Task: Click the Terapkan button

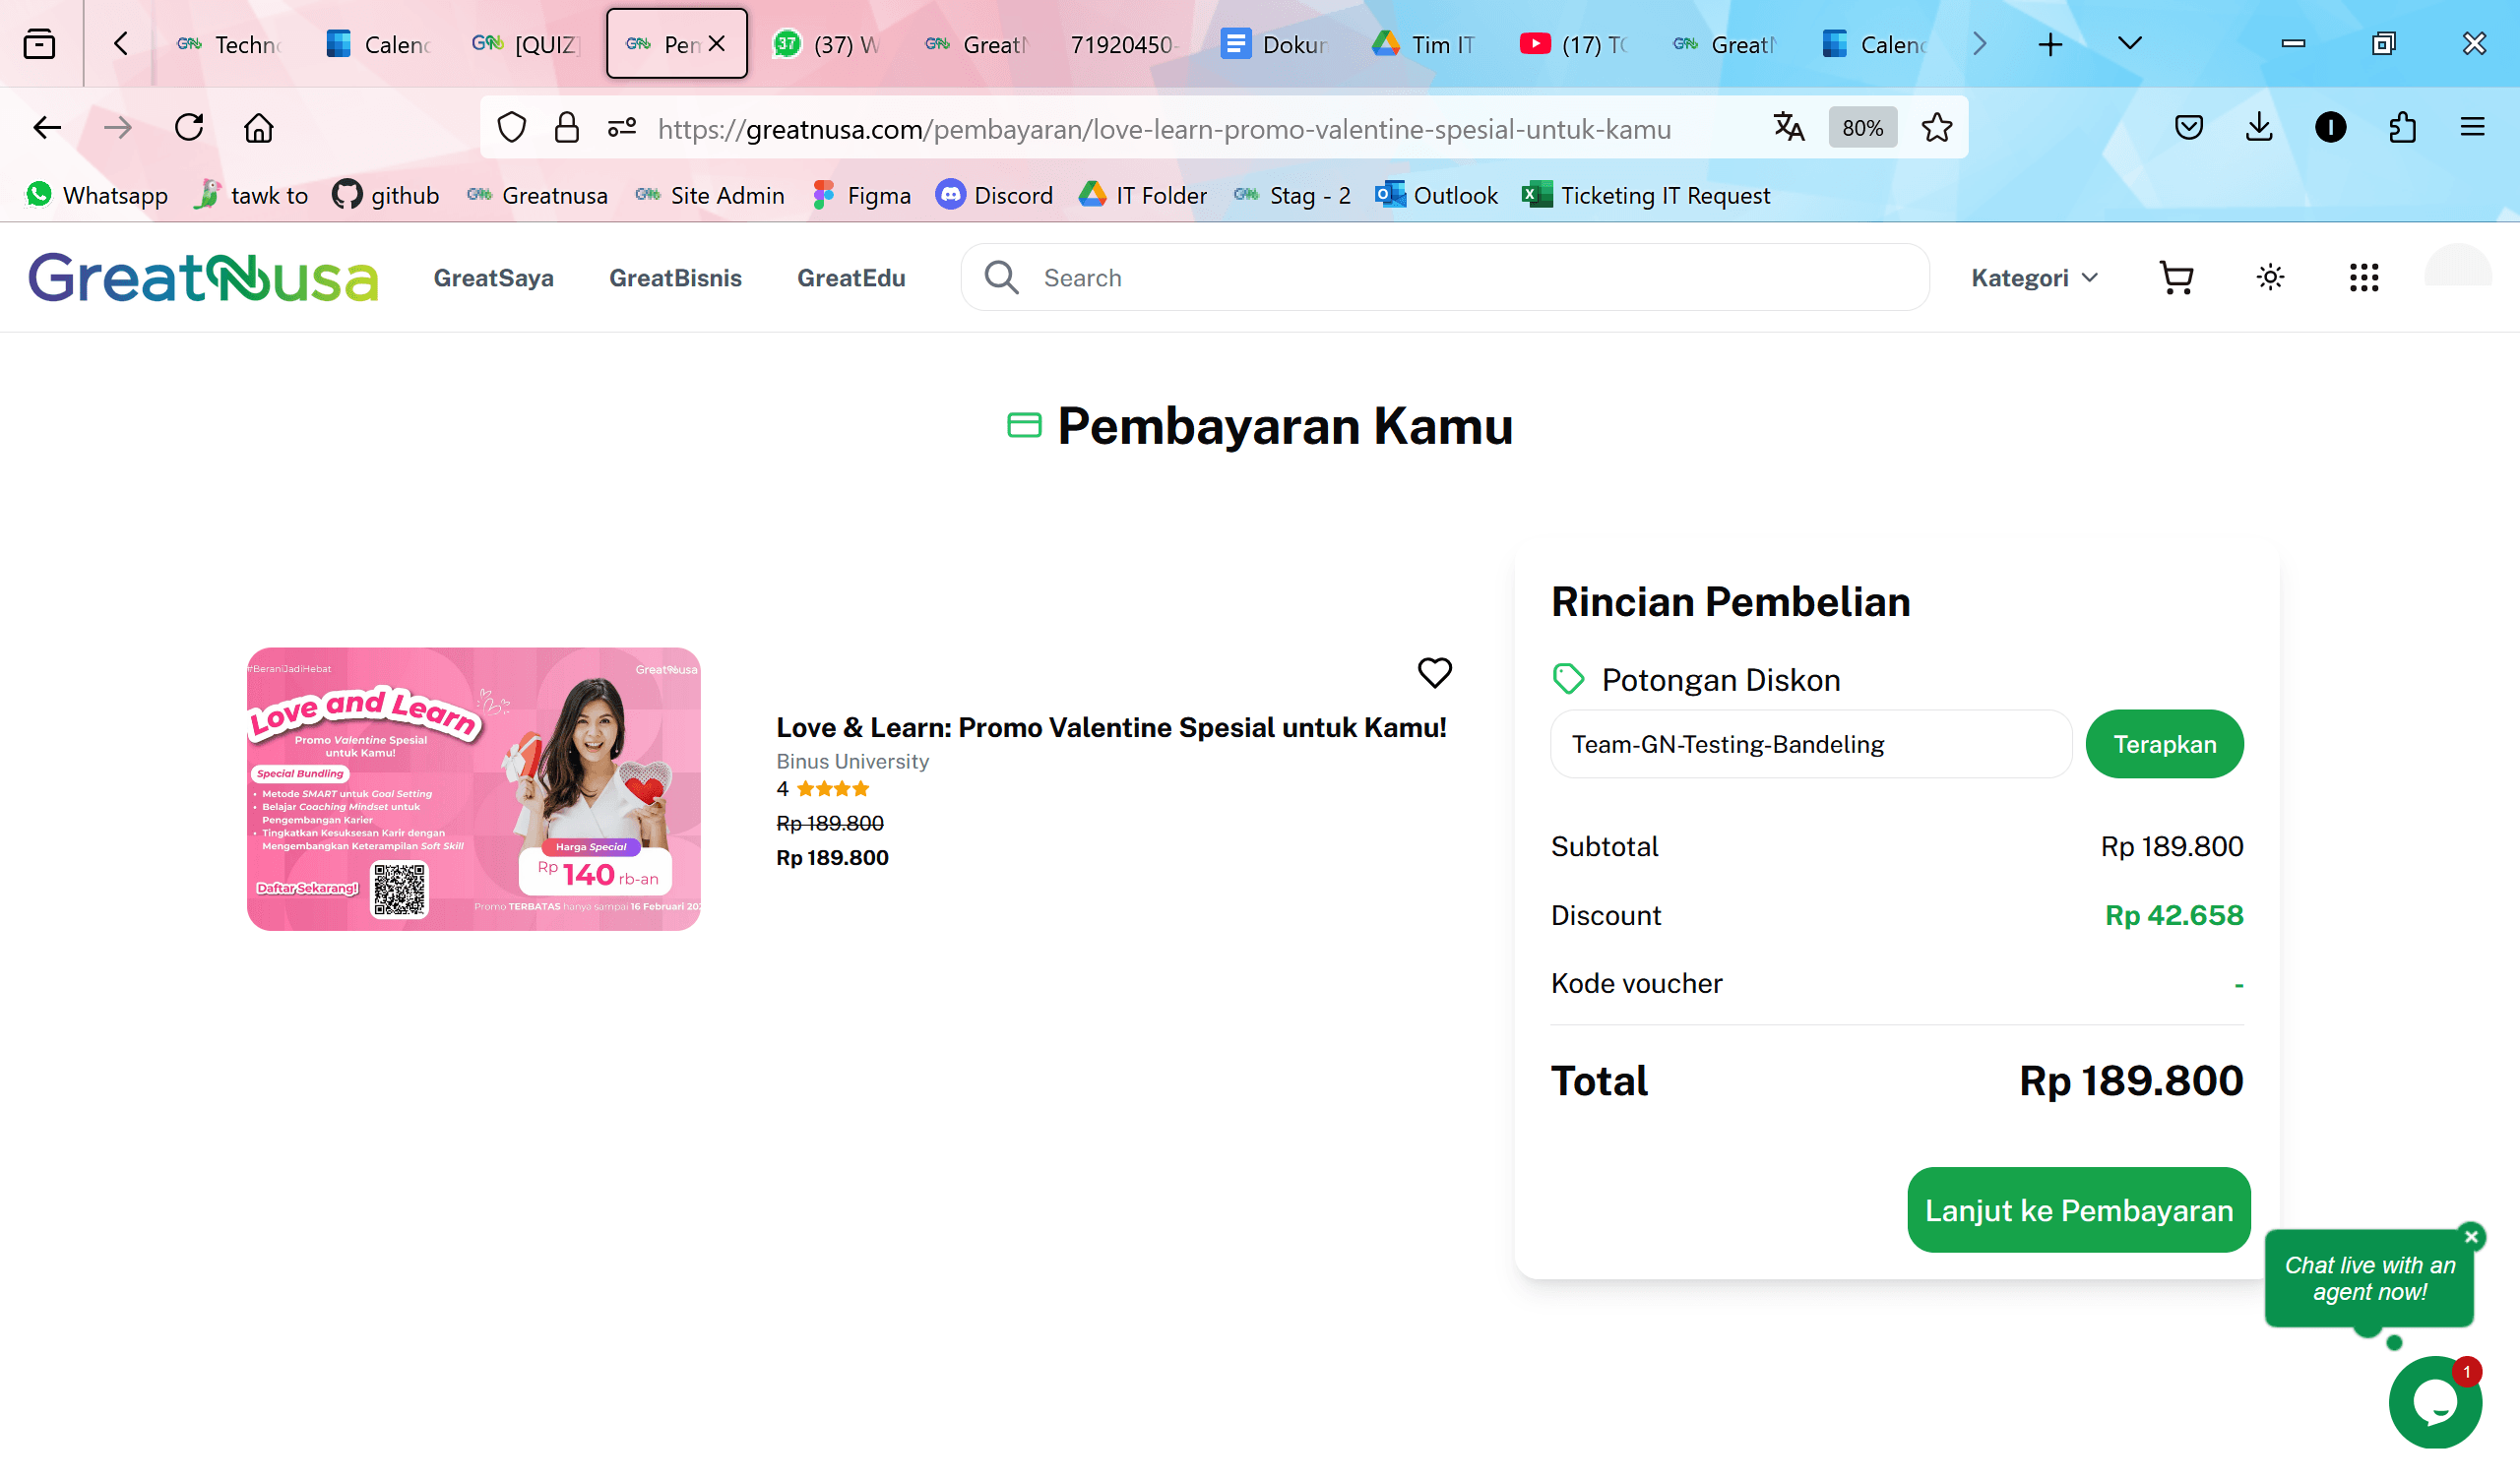Action: (2164, 744)
